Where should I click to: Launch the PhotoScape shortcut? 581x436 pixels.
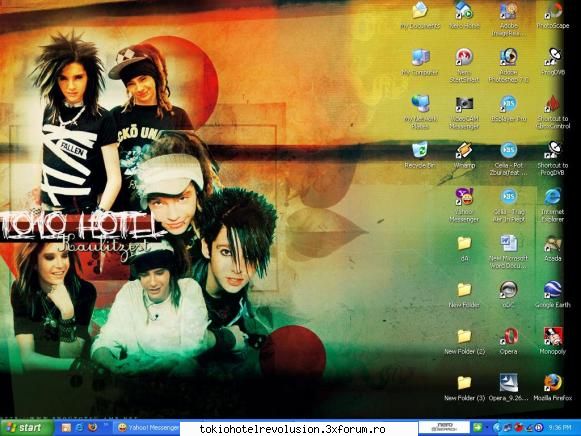click(552, 15)
